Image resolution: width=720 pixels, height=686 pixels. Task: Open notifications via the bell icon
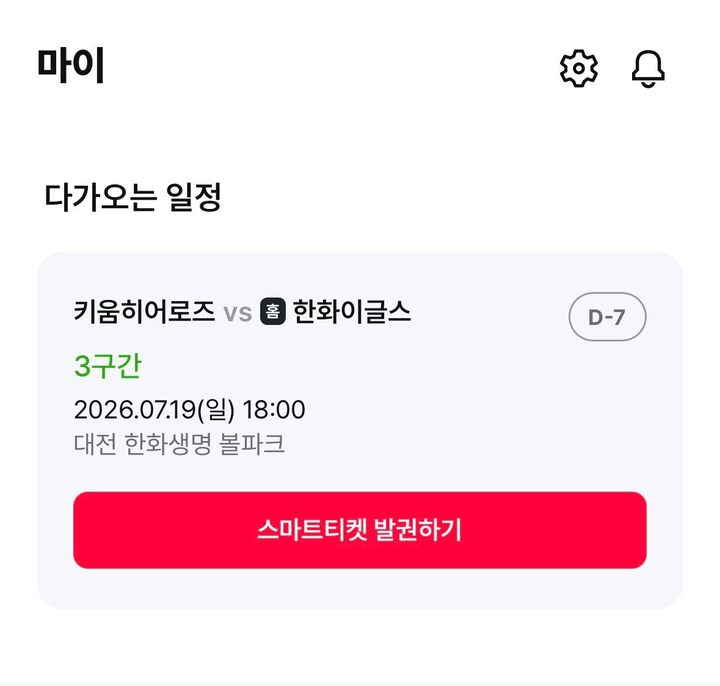pos(648,69)
